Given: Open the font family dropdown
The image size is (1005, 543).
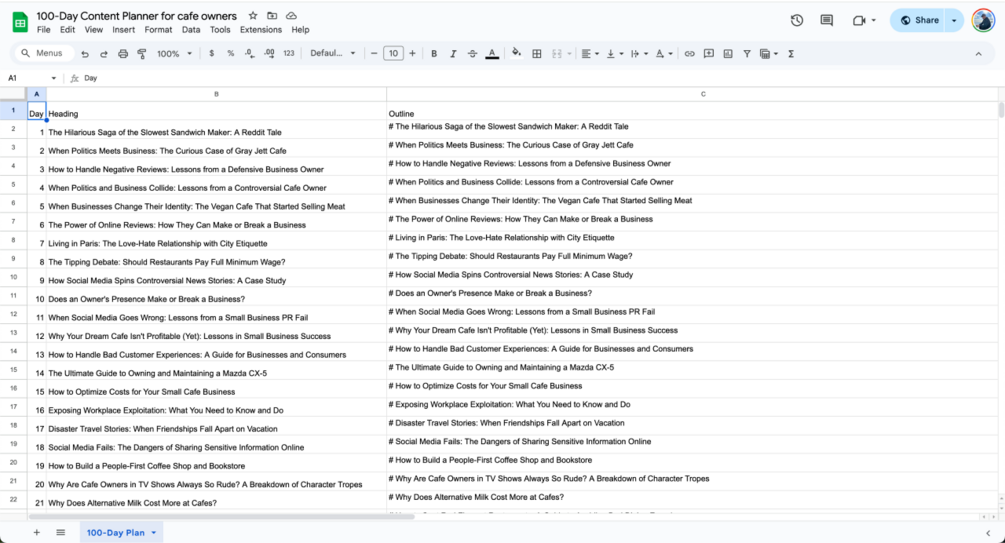Looking at the screenshot, I should 332,54.
